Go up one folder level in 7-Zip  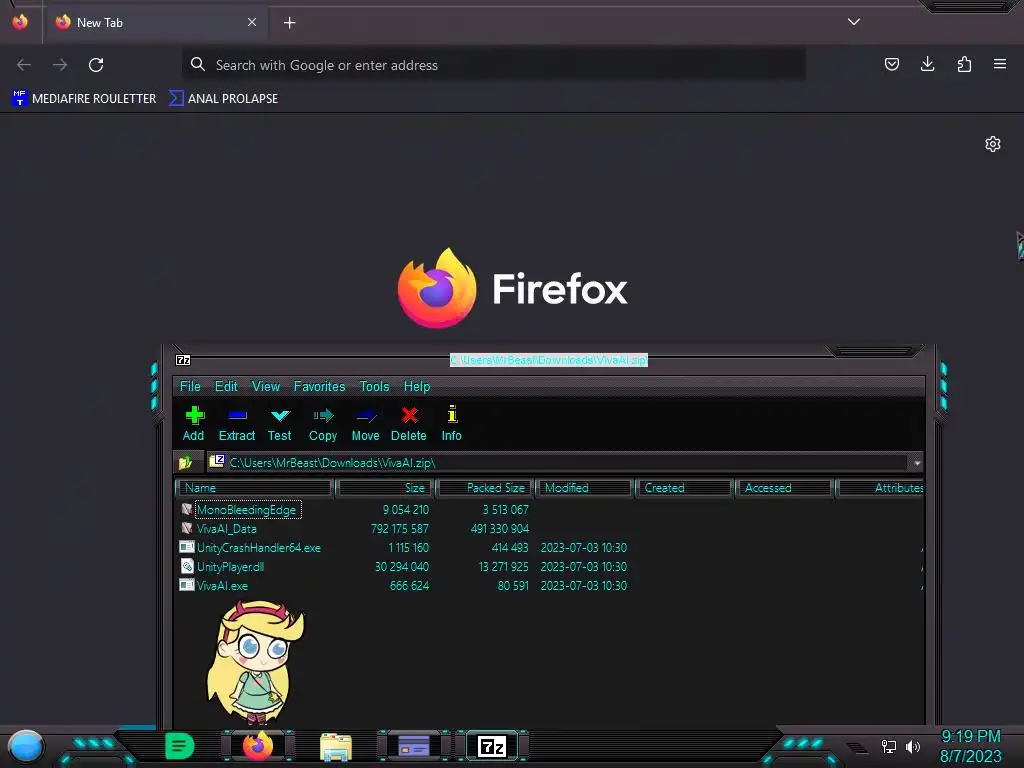(x=185, y=462)
